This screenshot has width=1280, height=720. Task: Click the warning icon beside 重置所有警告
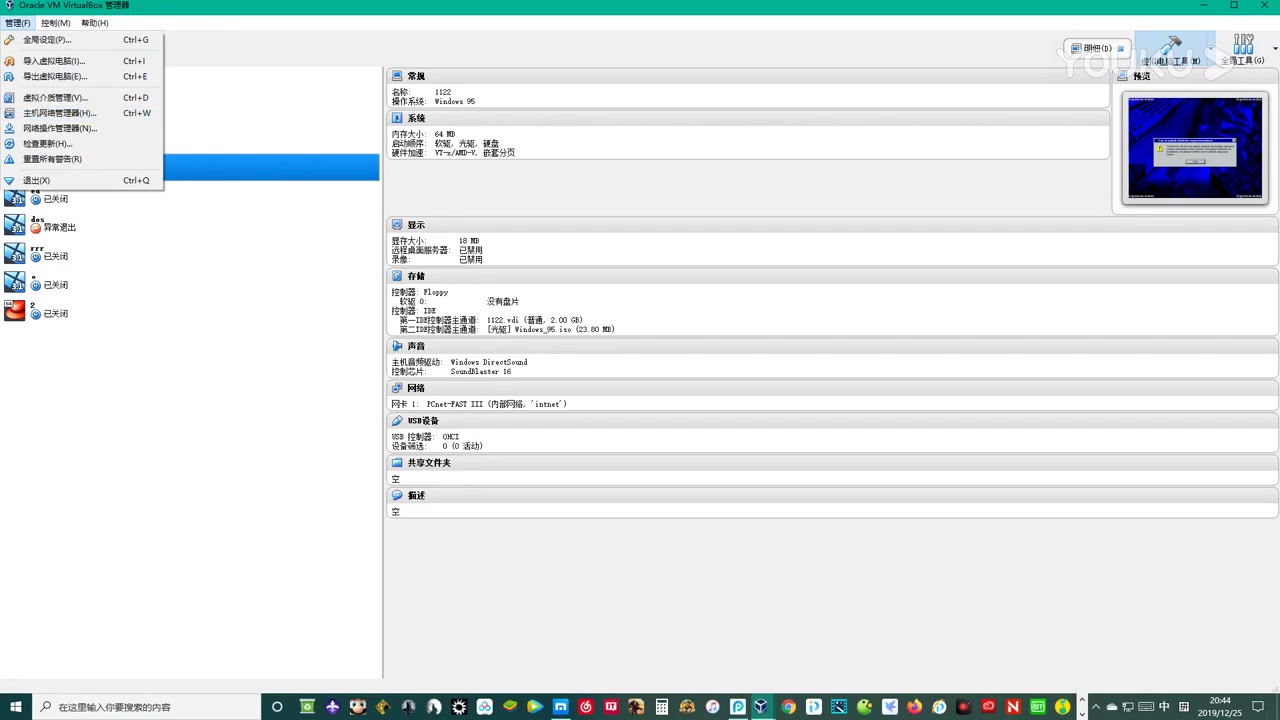pyautogui.click(x=10, y=159)
